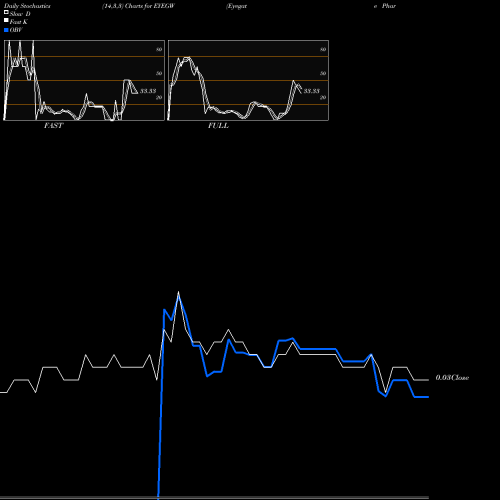Click the '0.03 Close' price label

[452, 378]
